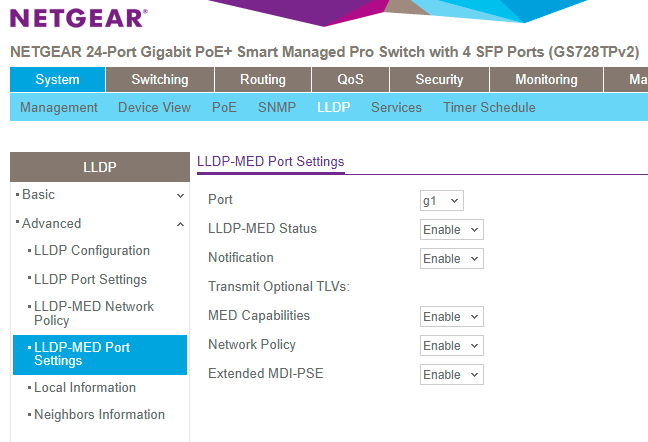Switch to the Switching tab

[x=159, y=80]
